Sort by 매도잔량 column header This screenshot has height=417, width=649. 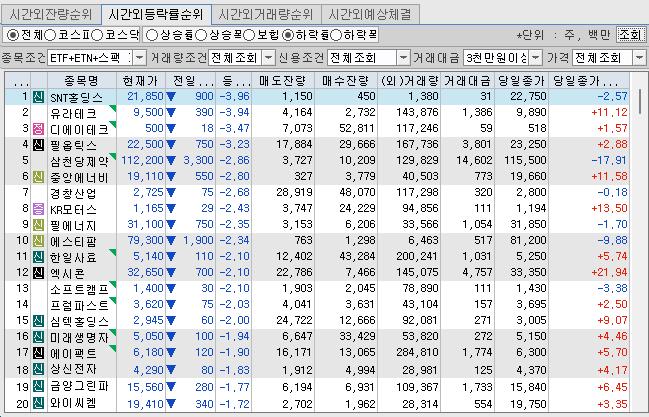(283, 81)
